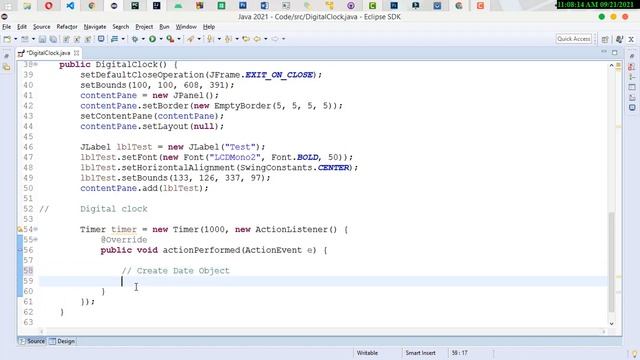This screenshot has height=360, width=640.
Task: Open the Search menu
Action: (120, 27)
